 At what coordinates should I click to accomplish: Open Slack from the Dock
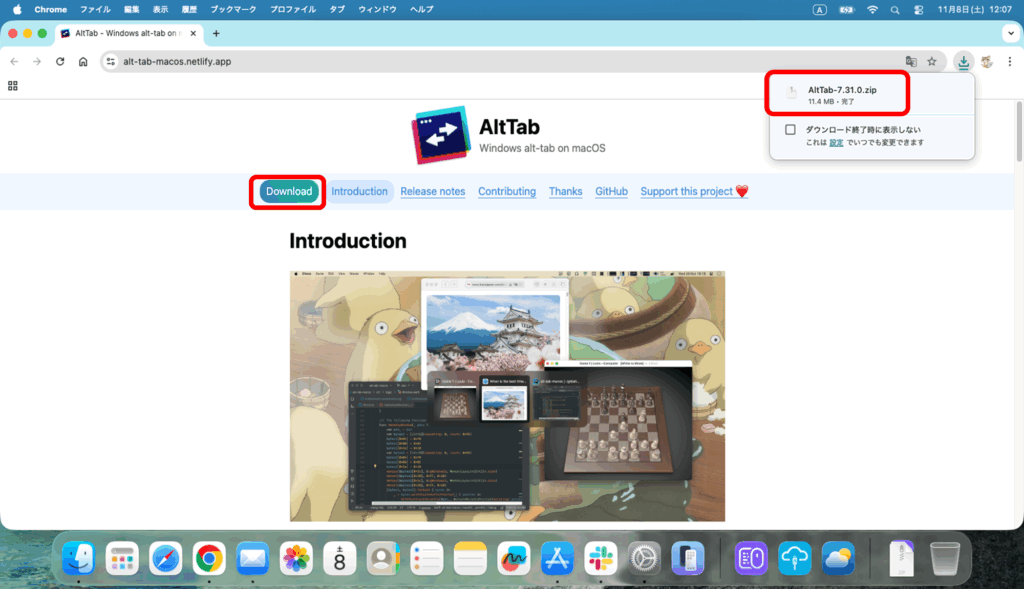tap(601, 558)
